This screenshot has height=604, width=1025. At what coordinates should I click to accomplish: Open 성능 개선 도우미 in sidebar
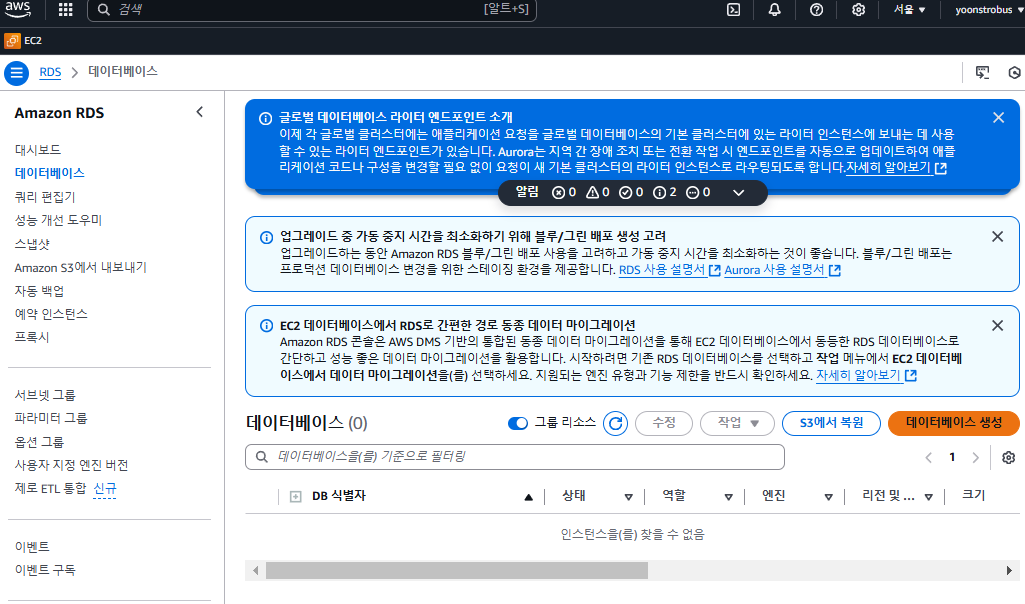(x=58, y=220)
